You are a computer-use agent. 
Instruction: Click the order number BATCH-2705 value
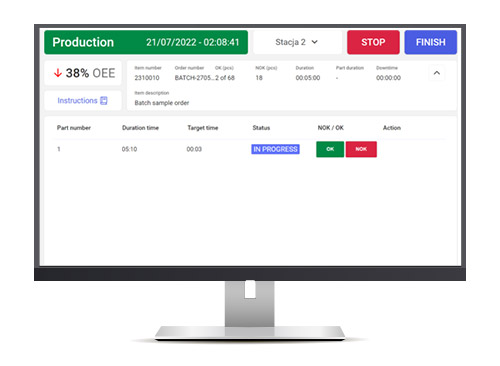[x=194, y=78]
